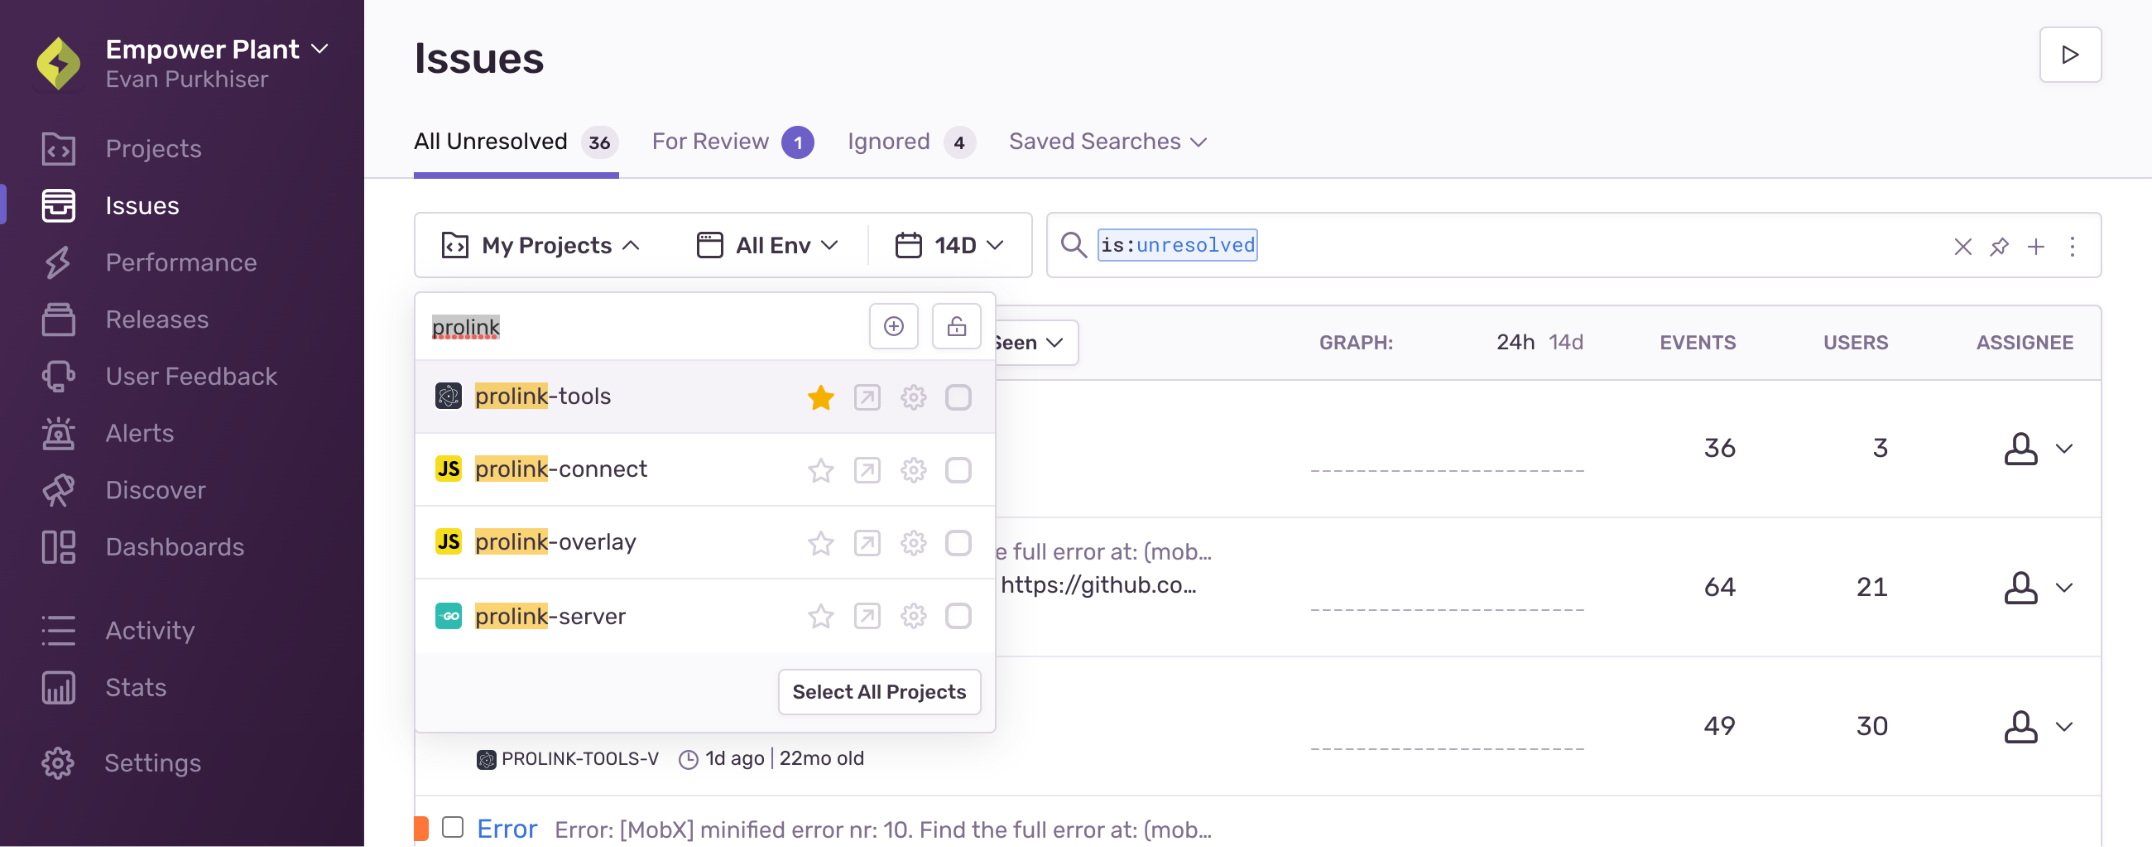Check the prolink-tools project checkbox
Image resolution: width=2152 pixels, height=847 pixels.
[958, 397]
